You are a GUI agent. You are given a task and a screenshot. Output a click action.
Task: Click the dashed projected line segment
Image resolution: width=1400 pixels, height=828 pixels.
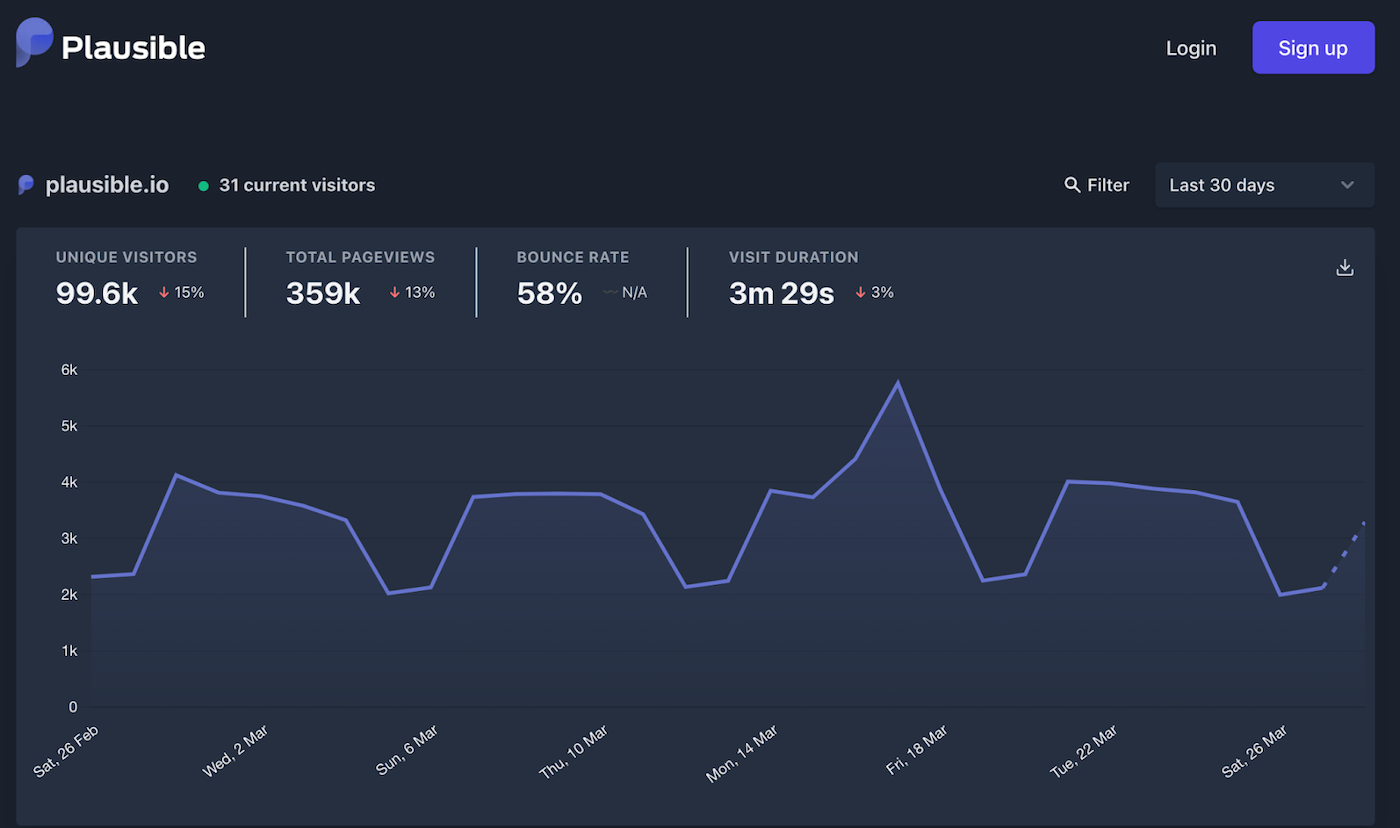pos(1344,554)
